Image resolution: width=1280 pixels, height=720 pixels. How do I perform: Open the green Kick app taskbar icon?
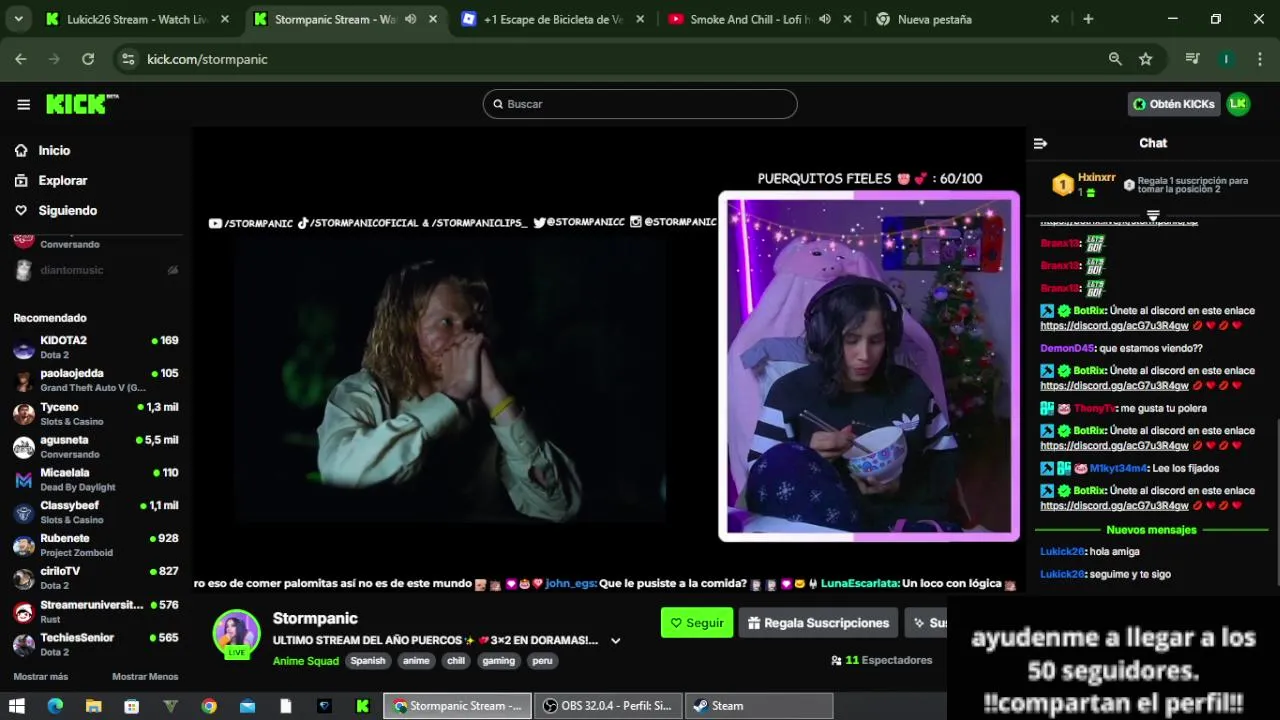click(x=362, y=706)
